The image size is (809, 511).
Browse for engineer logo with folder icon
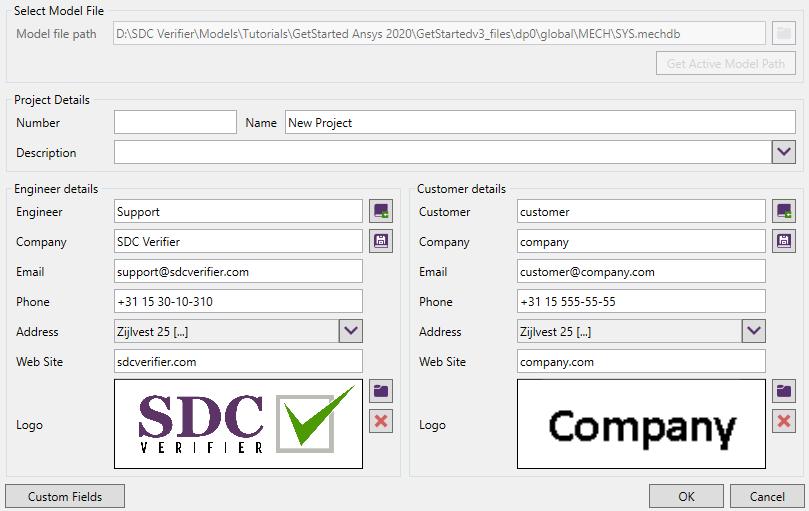tap(381, 391)
